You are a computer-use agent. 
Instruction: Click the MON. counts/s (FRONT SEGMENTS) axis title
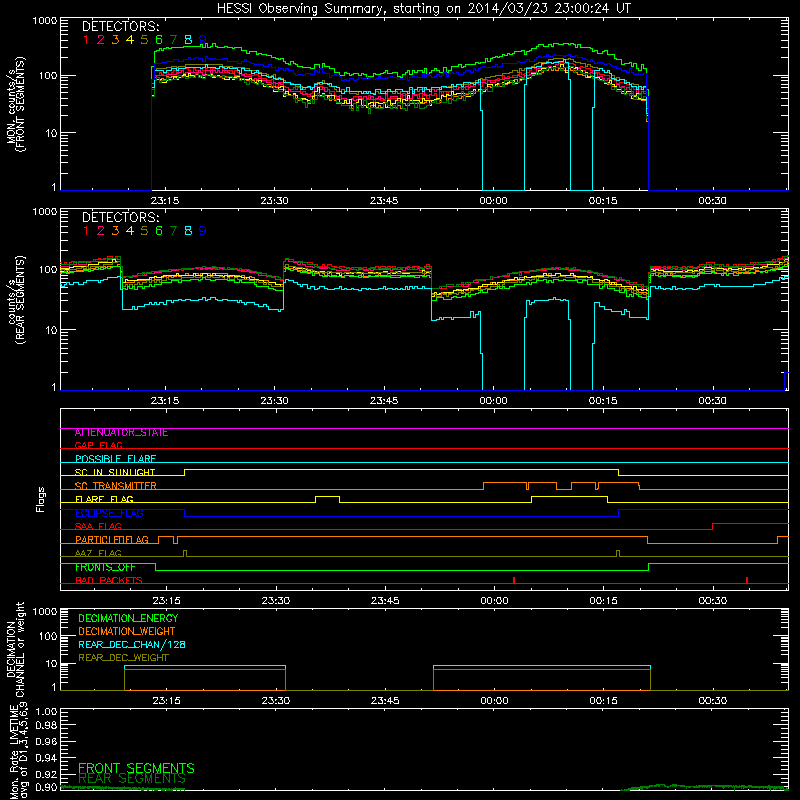tap(15, 104)
